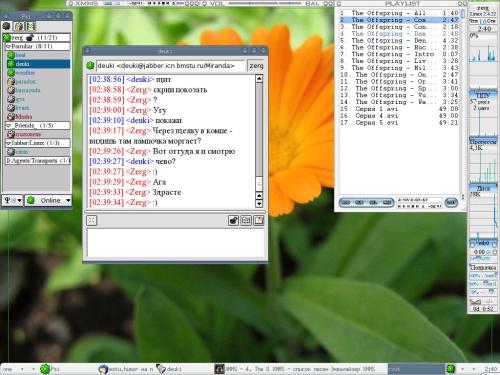Image resolution: width=500 pixels, height=375 pixels.
Task: Click the chat log scrollbar up arrow
Action: point(259,79)
